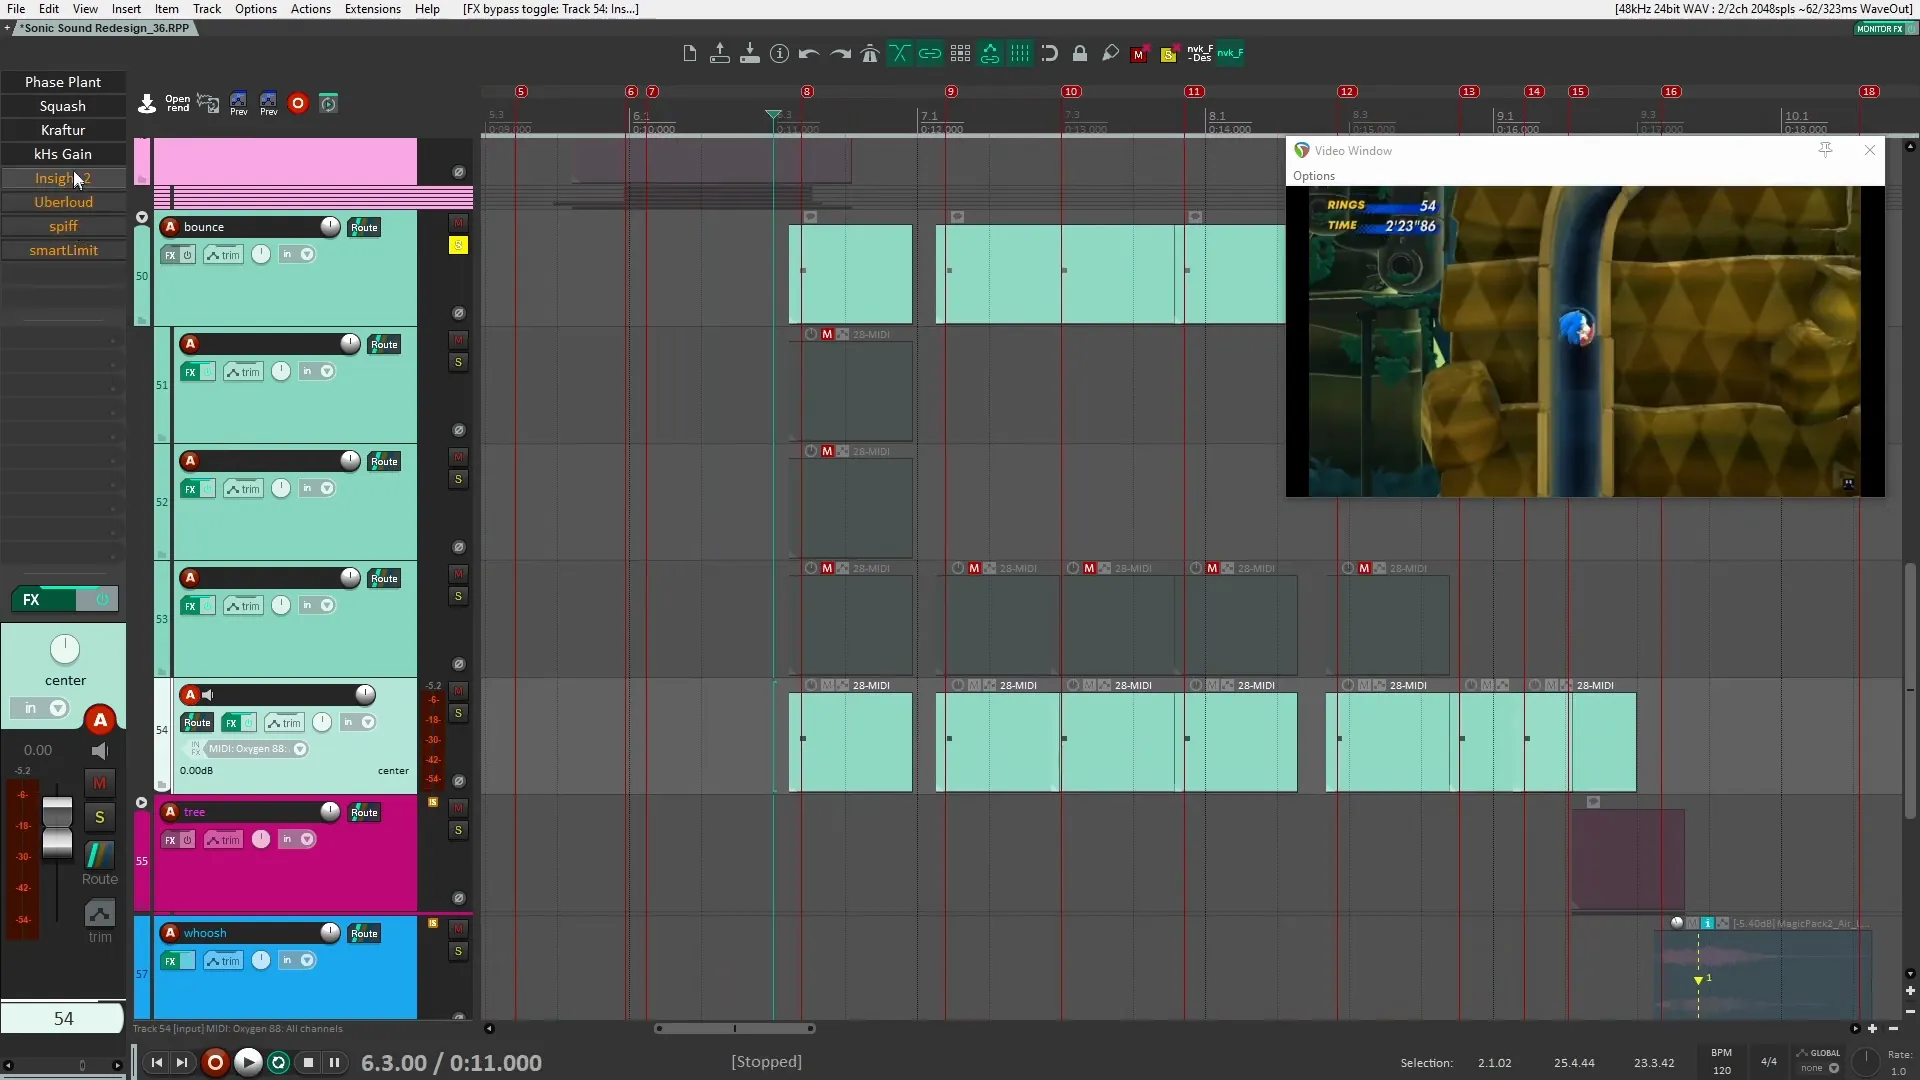This screenshot has height=1080, width=1920.
Task: Toggle item grouping link icon
Action: [x=930, y=54]
